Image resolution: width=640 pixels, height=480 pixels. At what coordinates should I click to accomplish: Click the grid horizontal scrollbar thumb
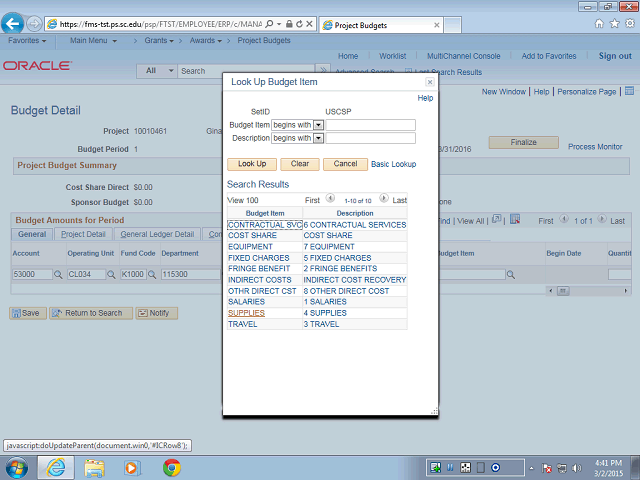pos(563,291)
